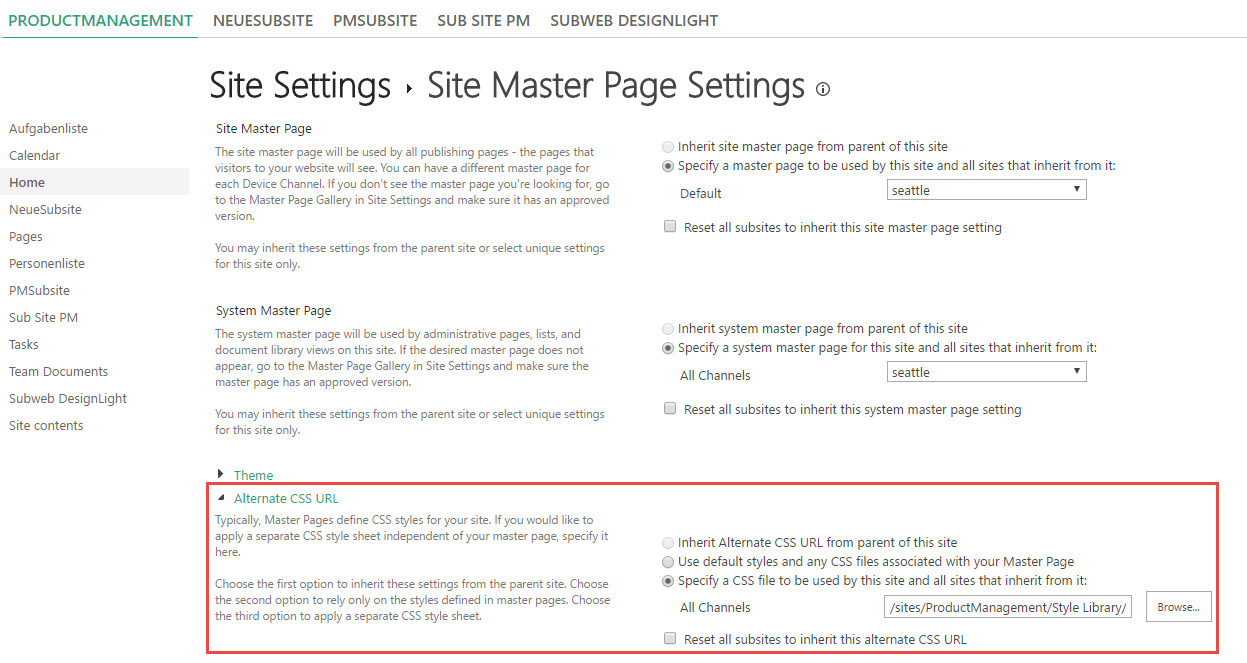1247x663 pixels.
Task: Check Reset subsites to inherit system master page
Action: [x=670, y=409]
